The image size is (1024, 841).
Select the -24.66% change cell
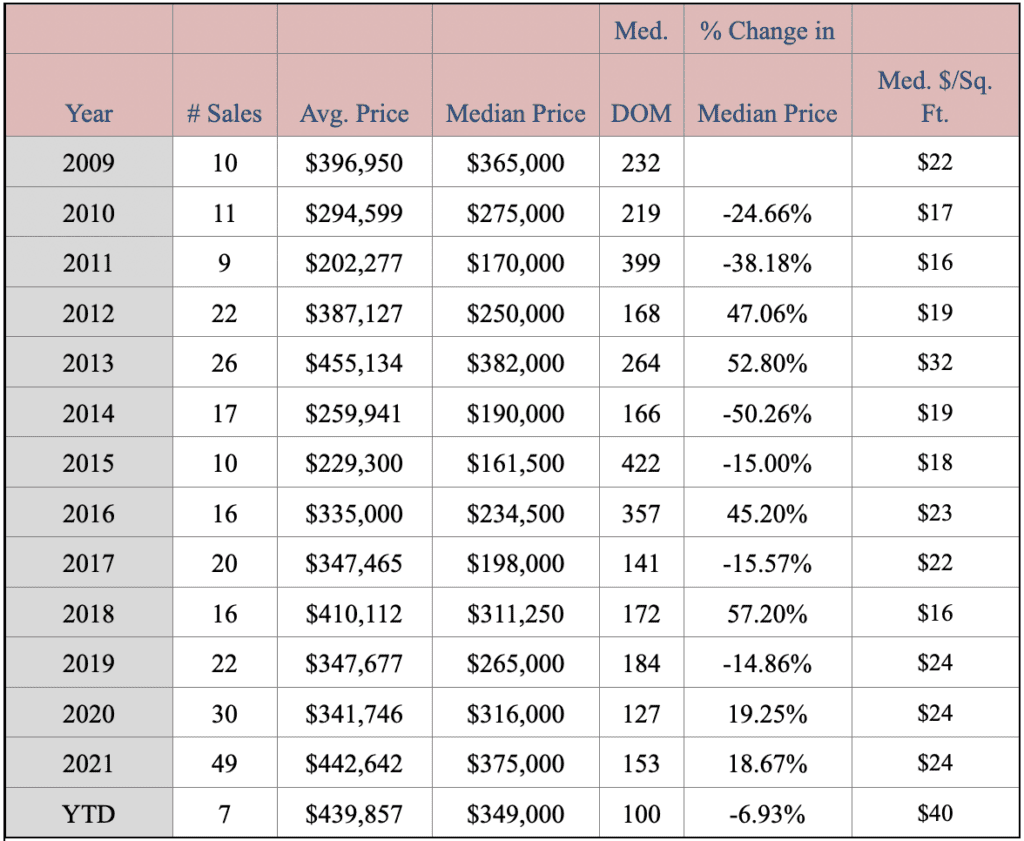coord(767,213)
